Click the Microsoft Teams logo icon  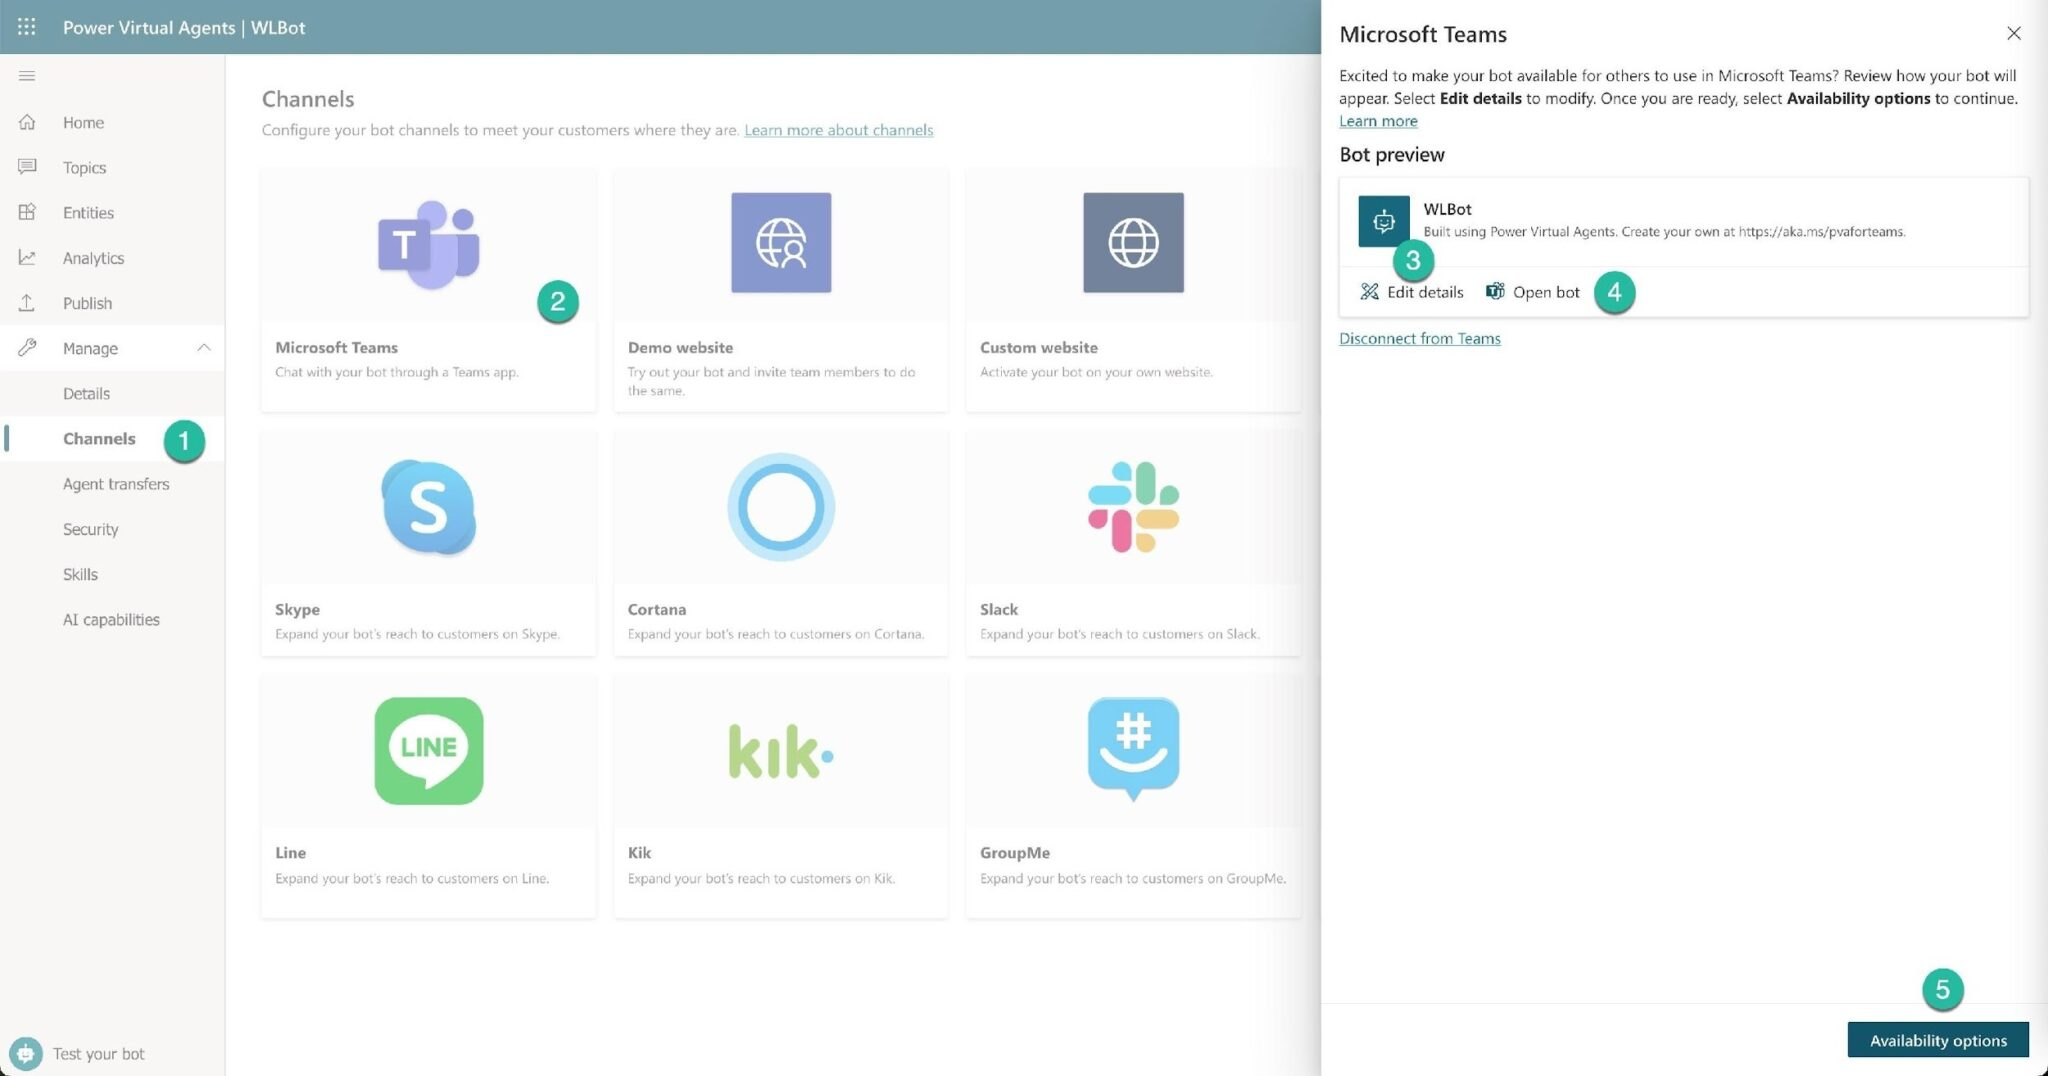[429, 244]
